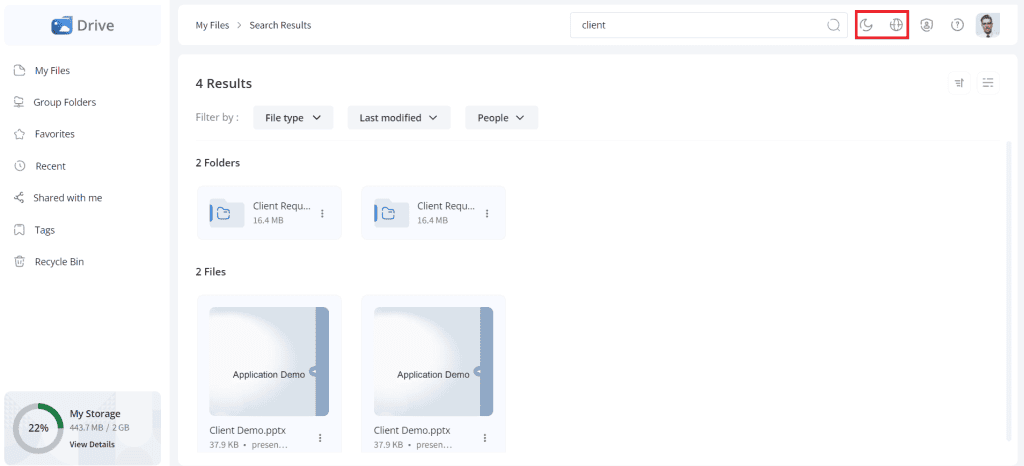1024x466 pixels.
Task: Click the Drive logo
Action: point(83,25)
